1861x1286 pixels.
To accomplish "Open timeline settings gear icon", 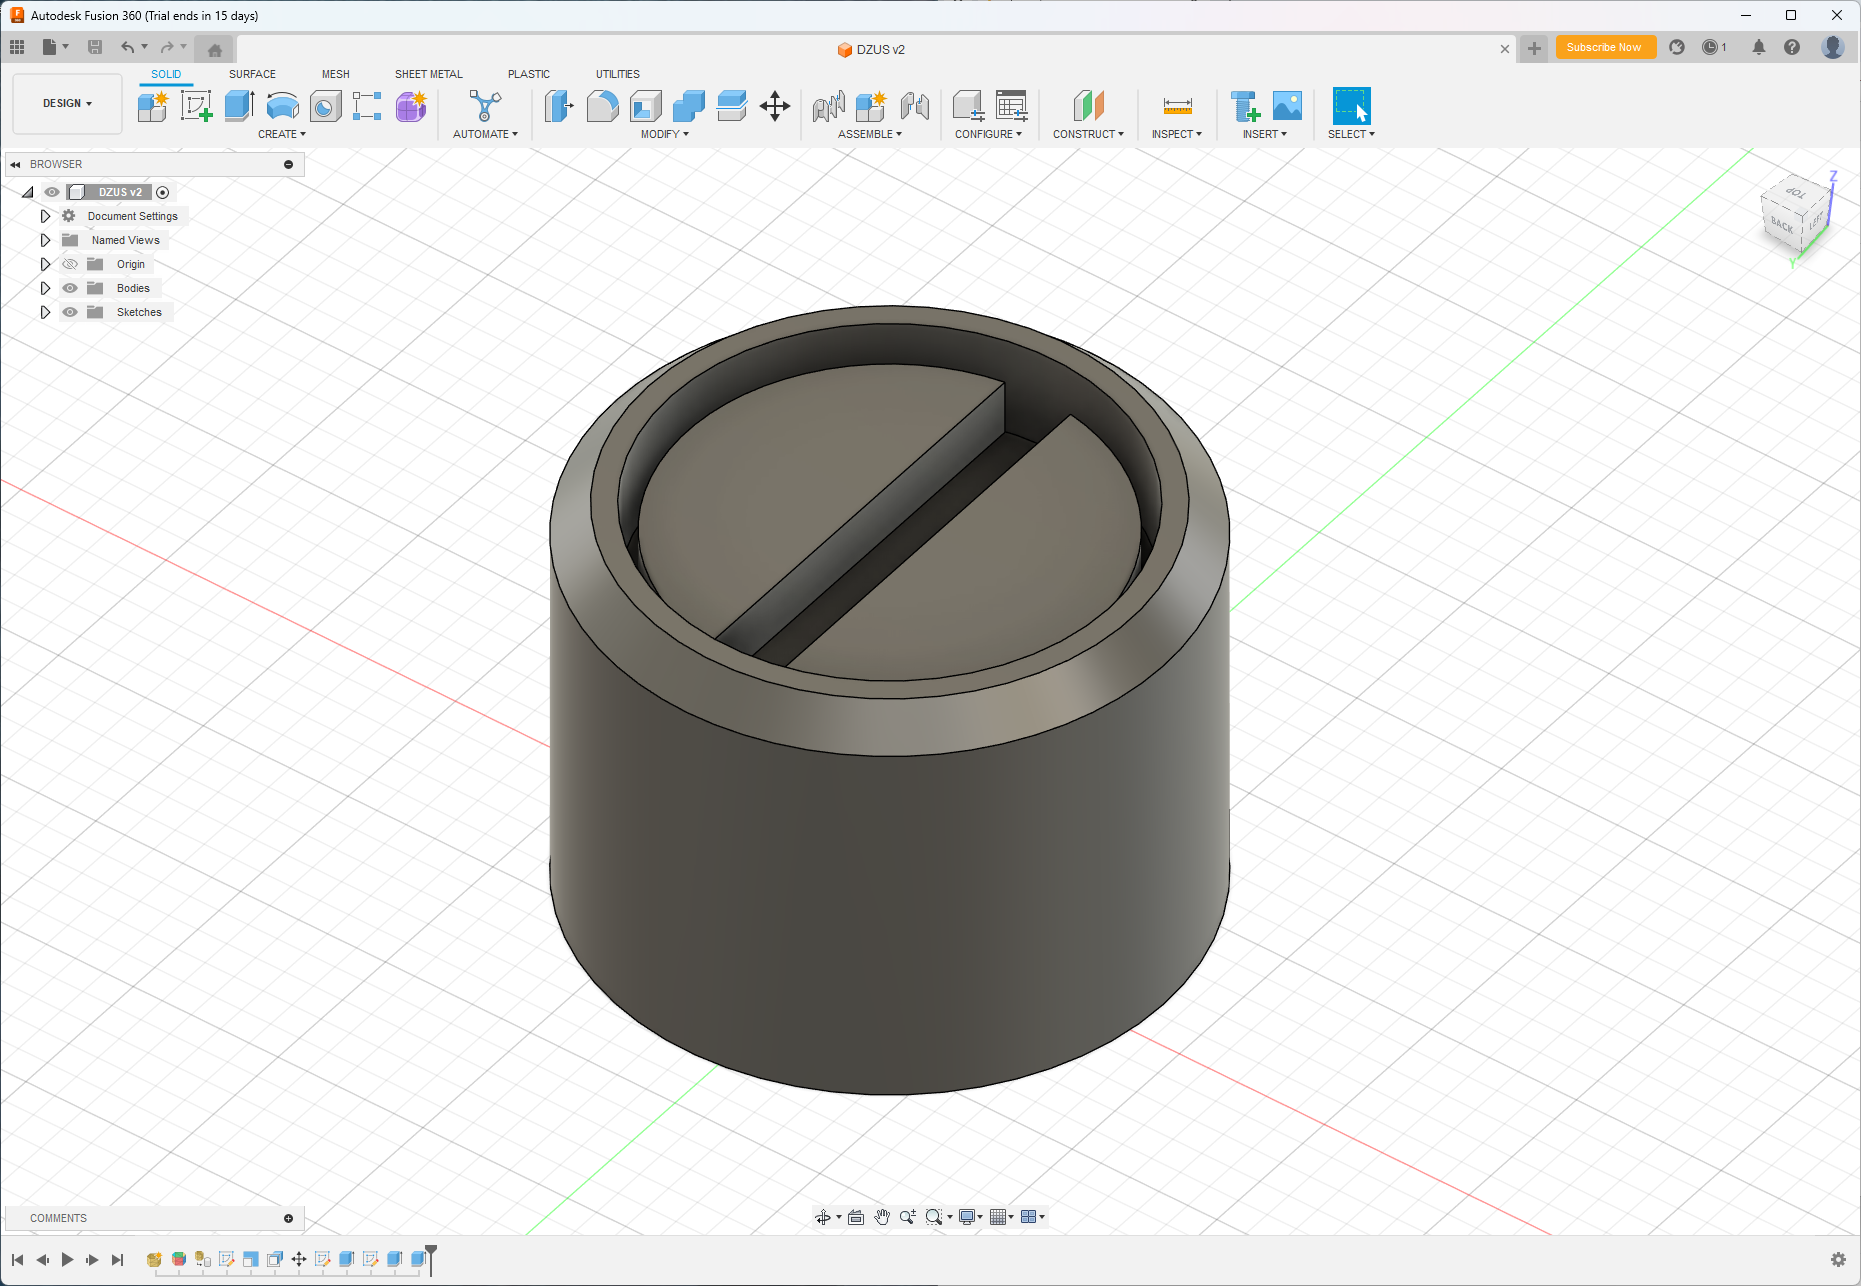I will [1838, 1259].
